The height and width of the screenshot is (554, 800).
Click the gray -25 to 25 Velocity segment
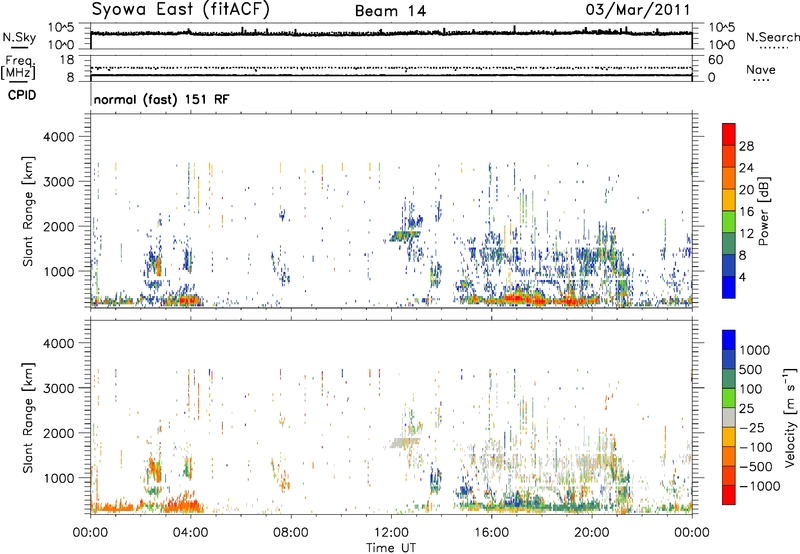[x=729, y=417]
